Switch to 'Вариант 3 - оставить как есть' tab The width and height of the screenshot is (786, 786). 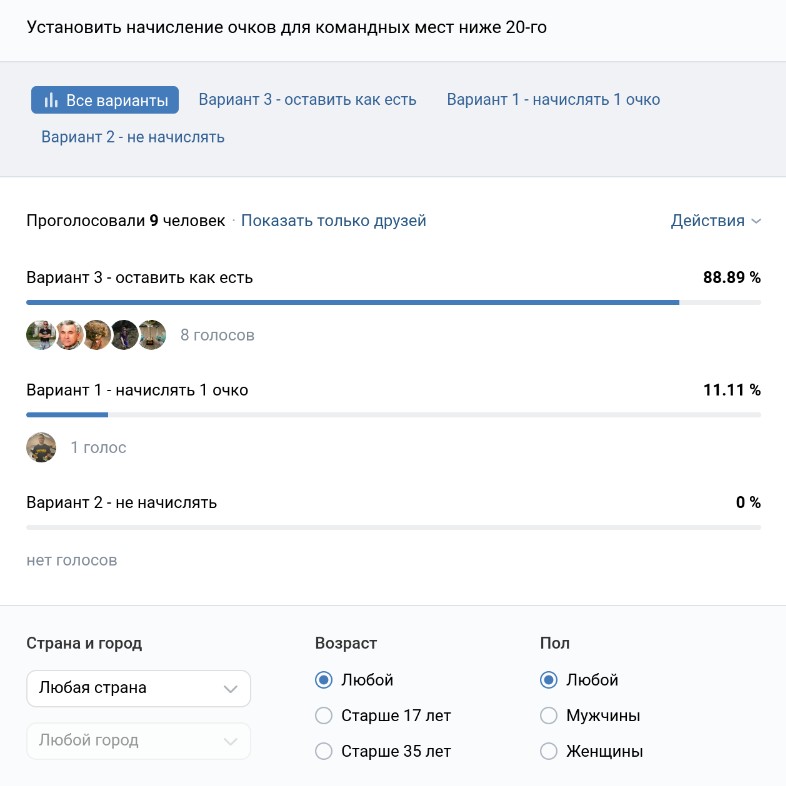pyautogui.click(x=307, y=100)
